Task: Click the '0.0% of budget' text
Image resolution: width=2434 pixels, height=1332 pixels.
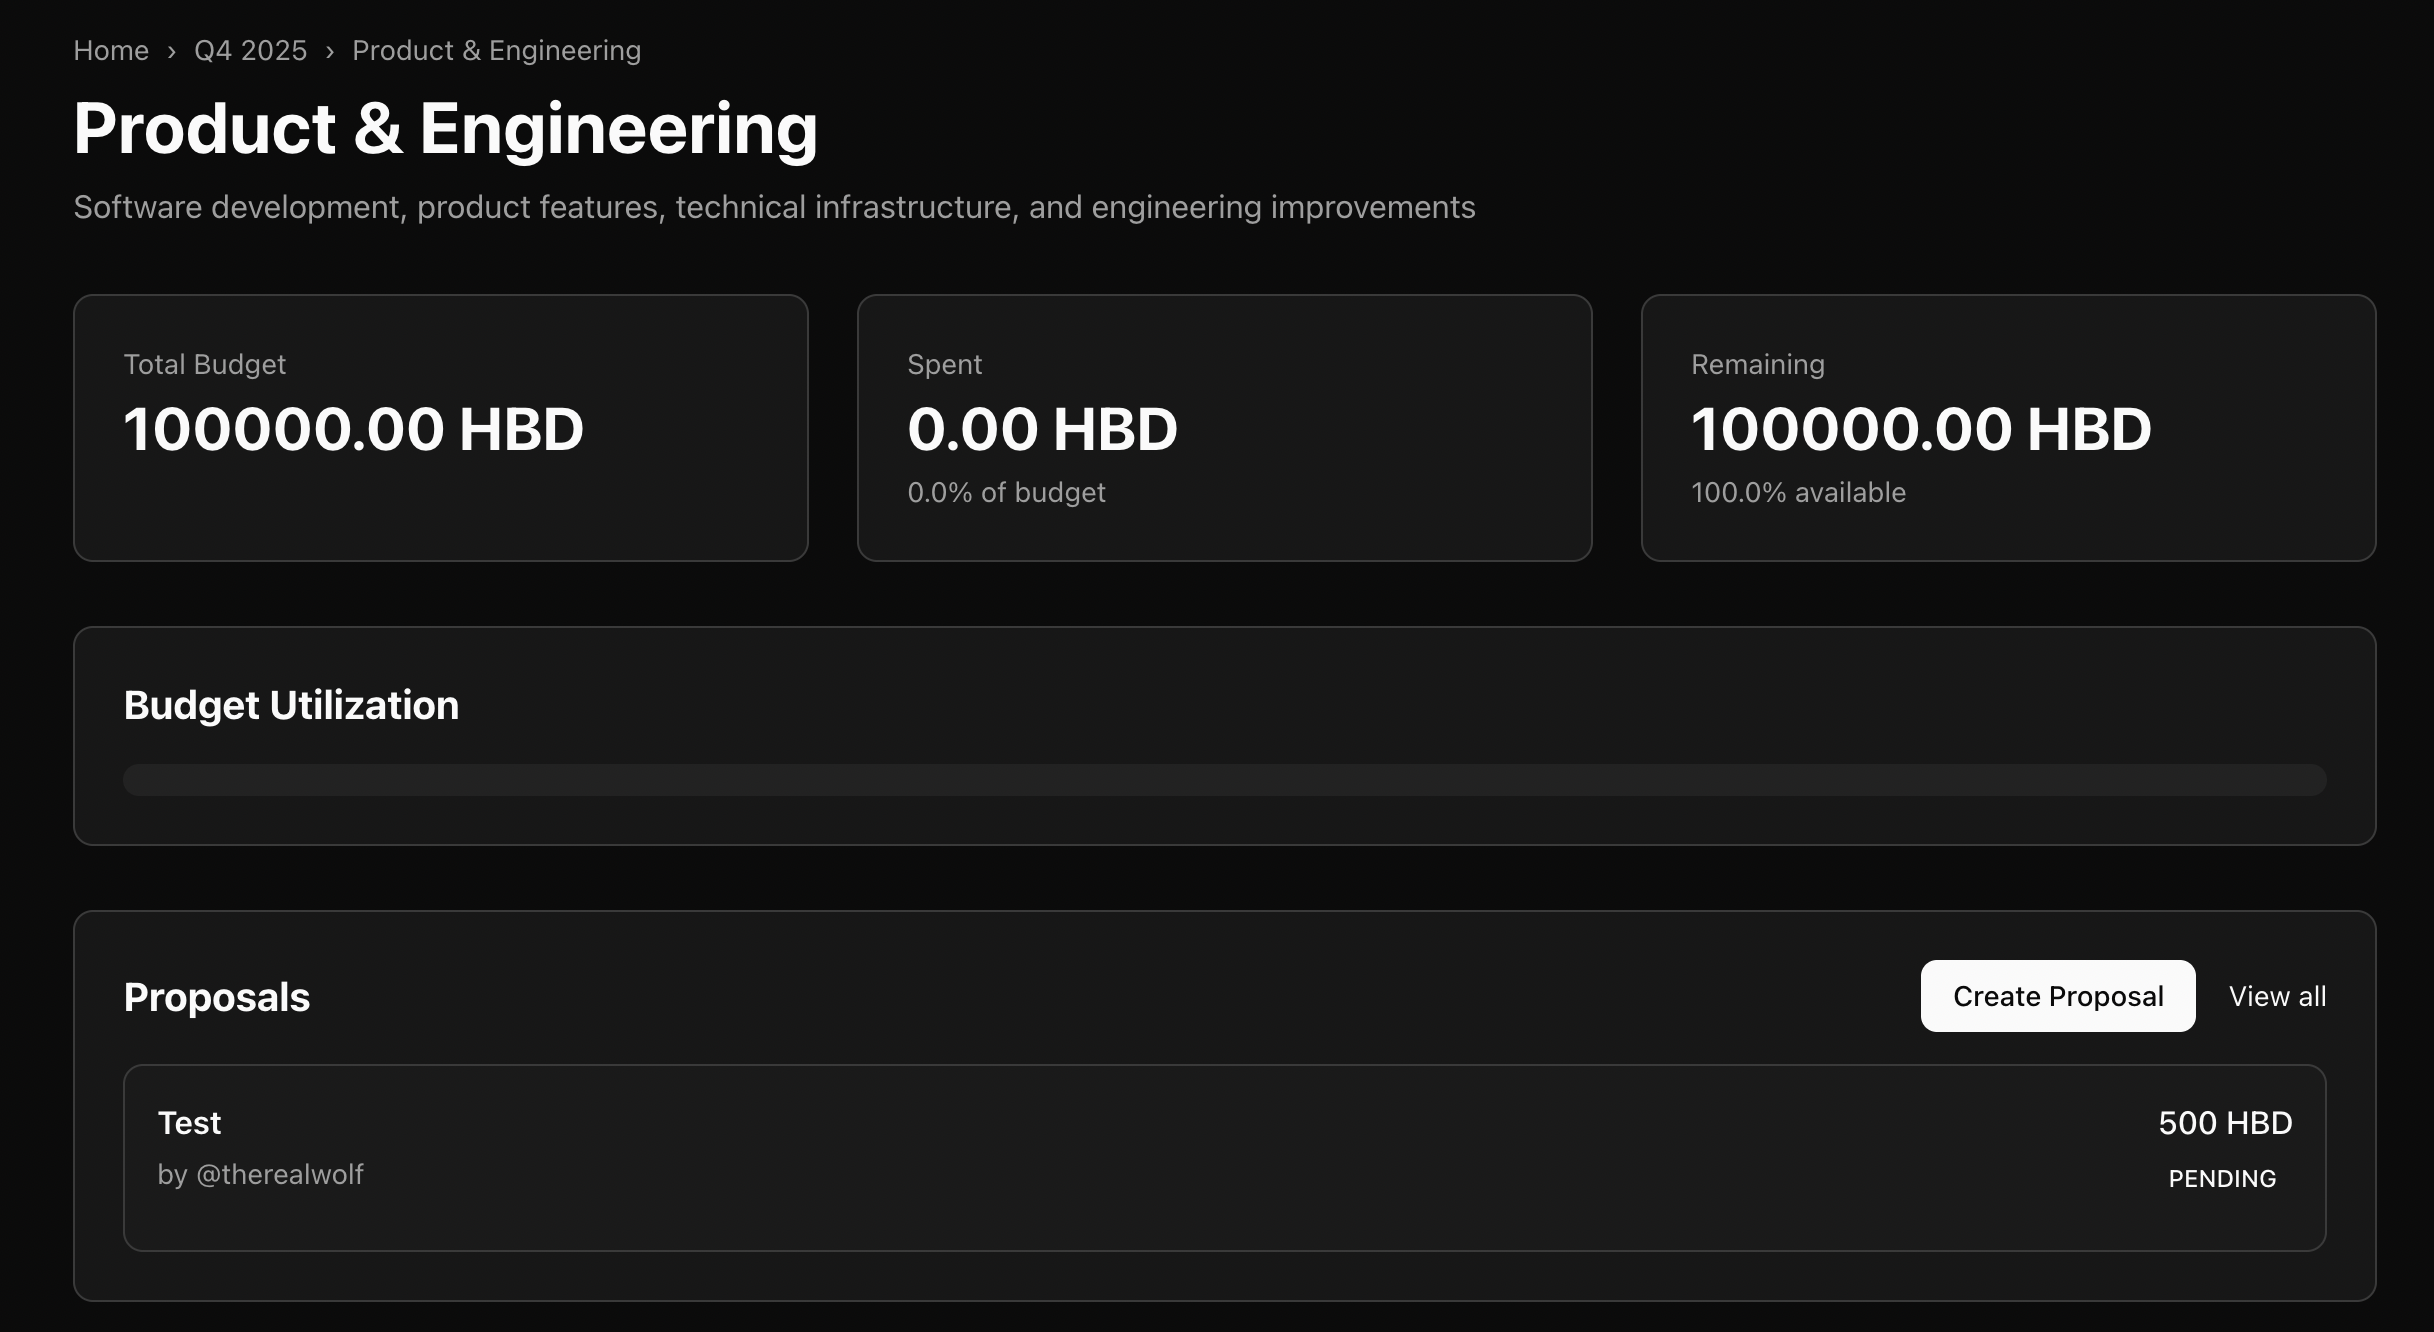Action: click(1006, 493)
